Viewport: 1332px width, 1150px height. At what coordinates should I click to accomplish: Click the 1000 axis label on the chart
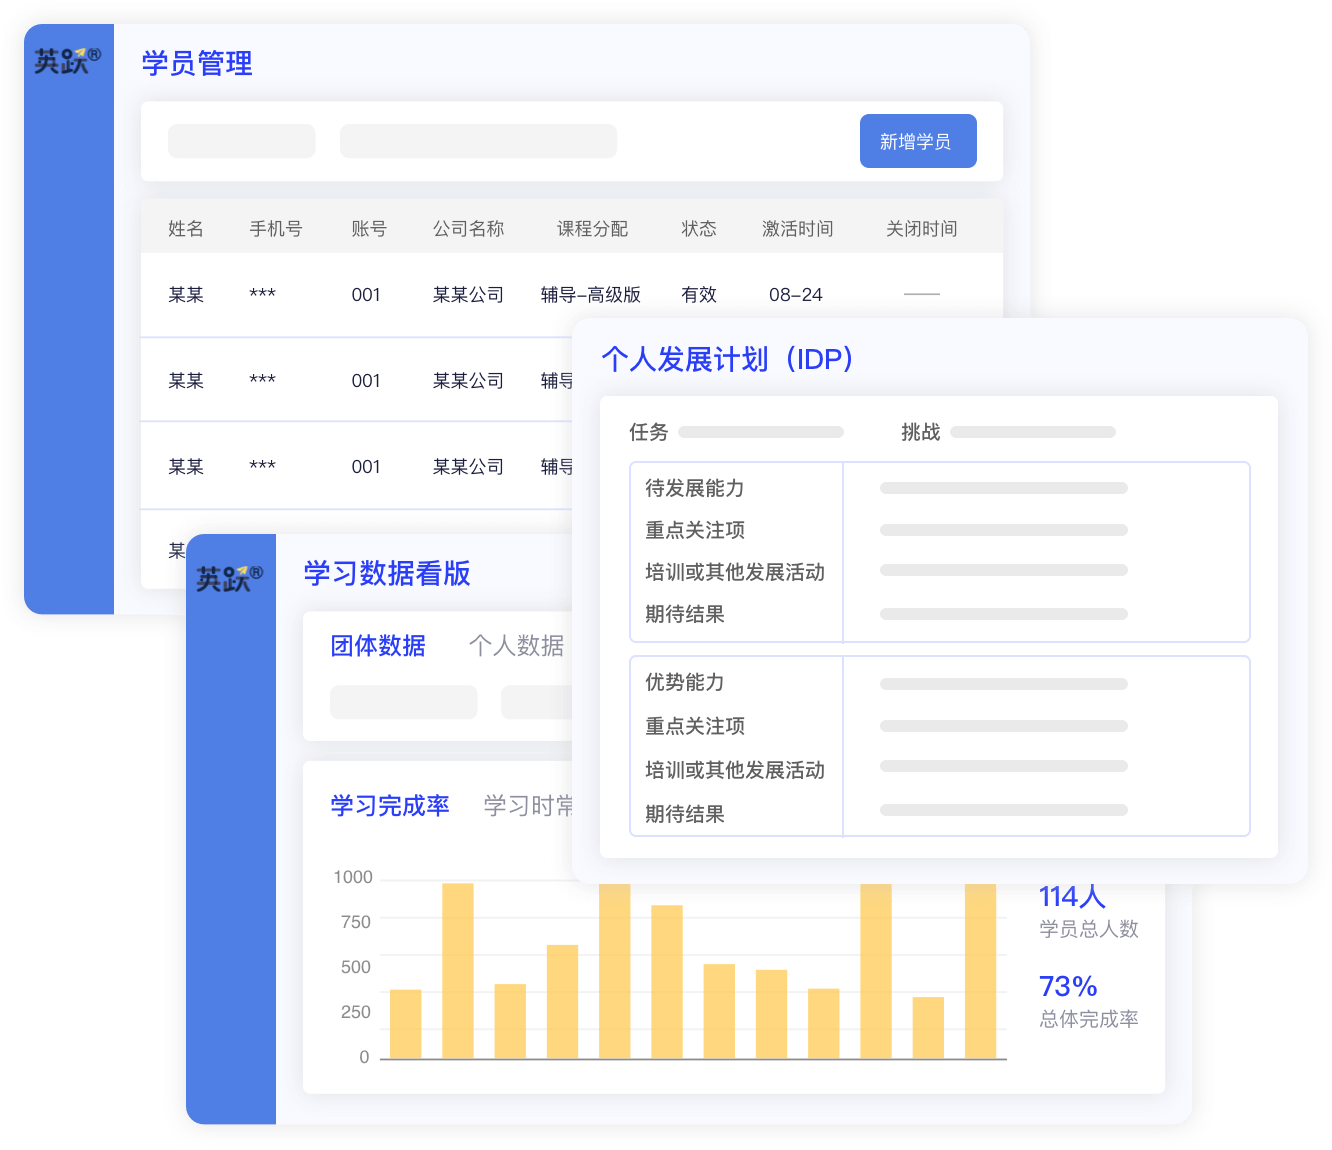(353, 877)
